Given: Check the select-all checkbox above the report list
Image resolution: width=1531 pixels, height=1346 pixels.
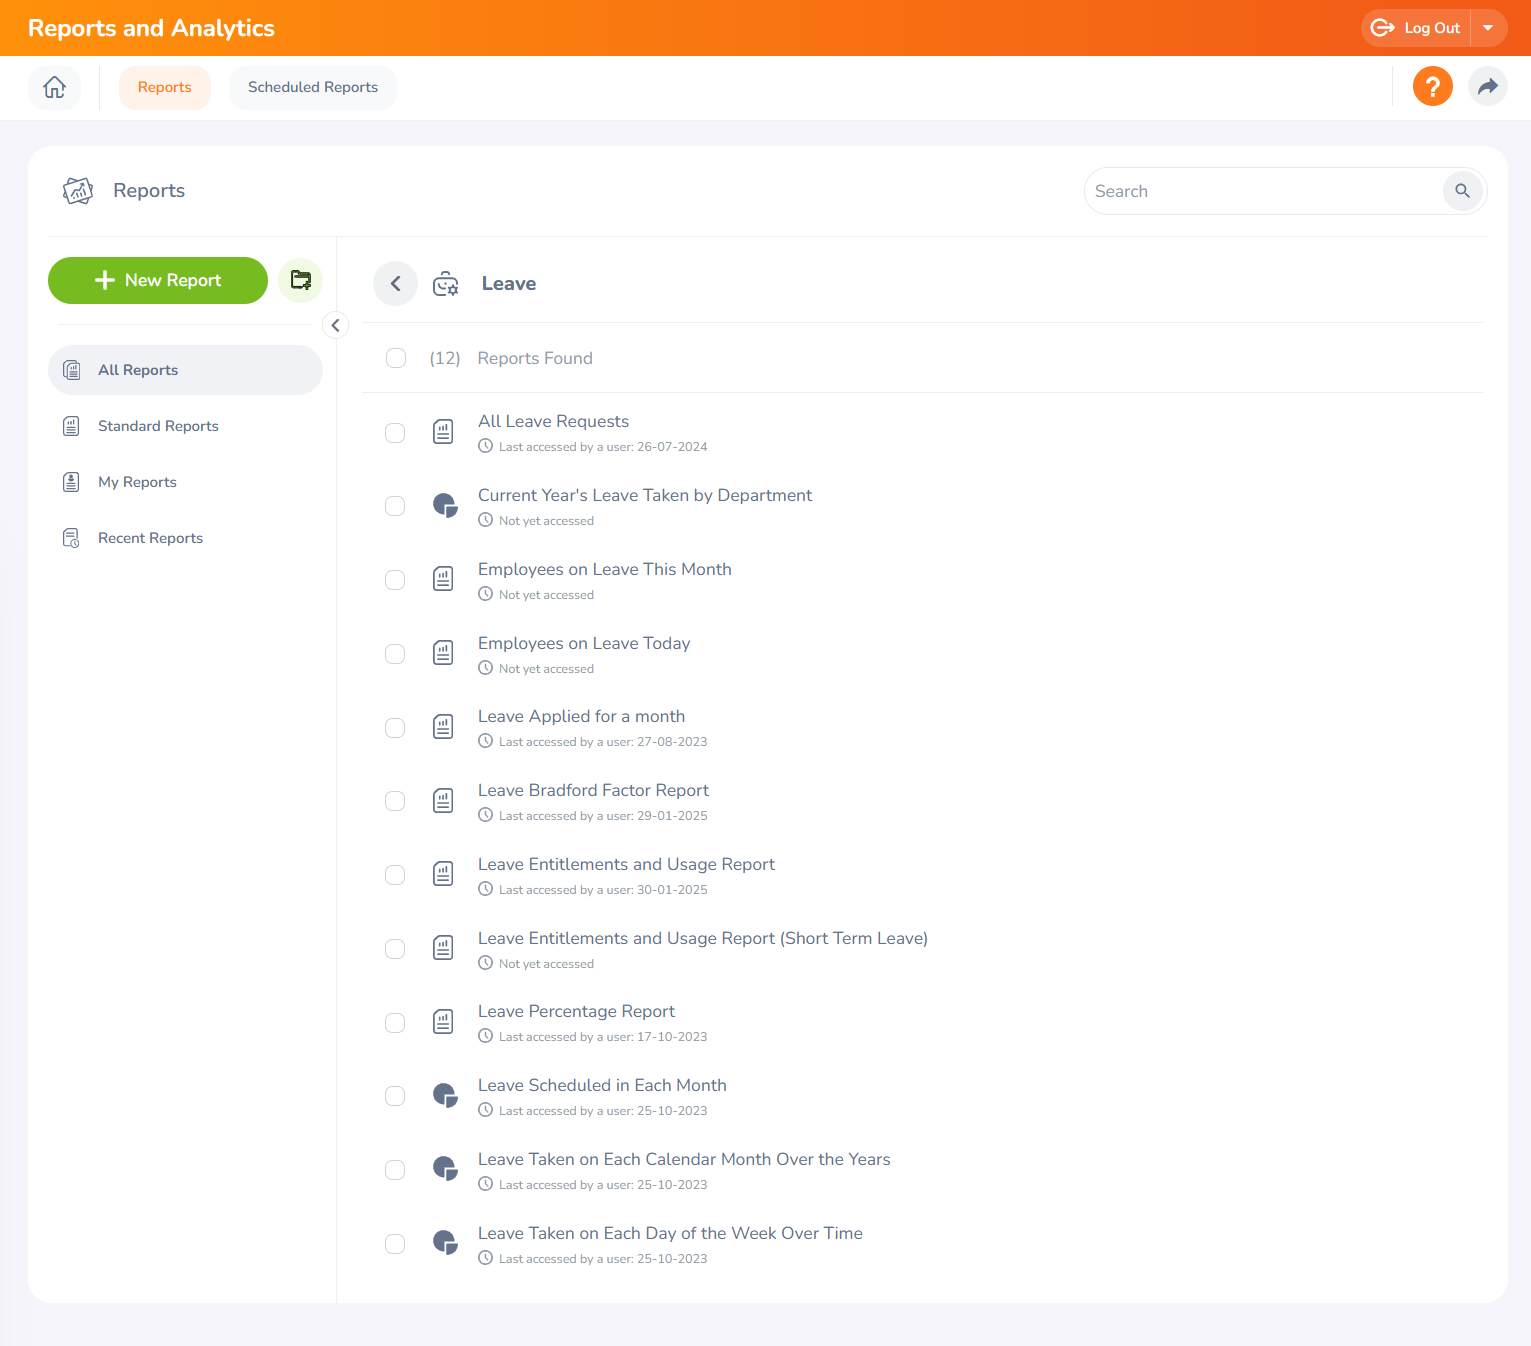Looking at the screenshot, I should pos(395,357).
